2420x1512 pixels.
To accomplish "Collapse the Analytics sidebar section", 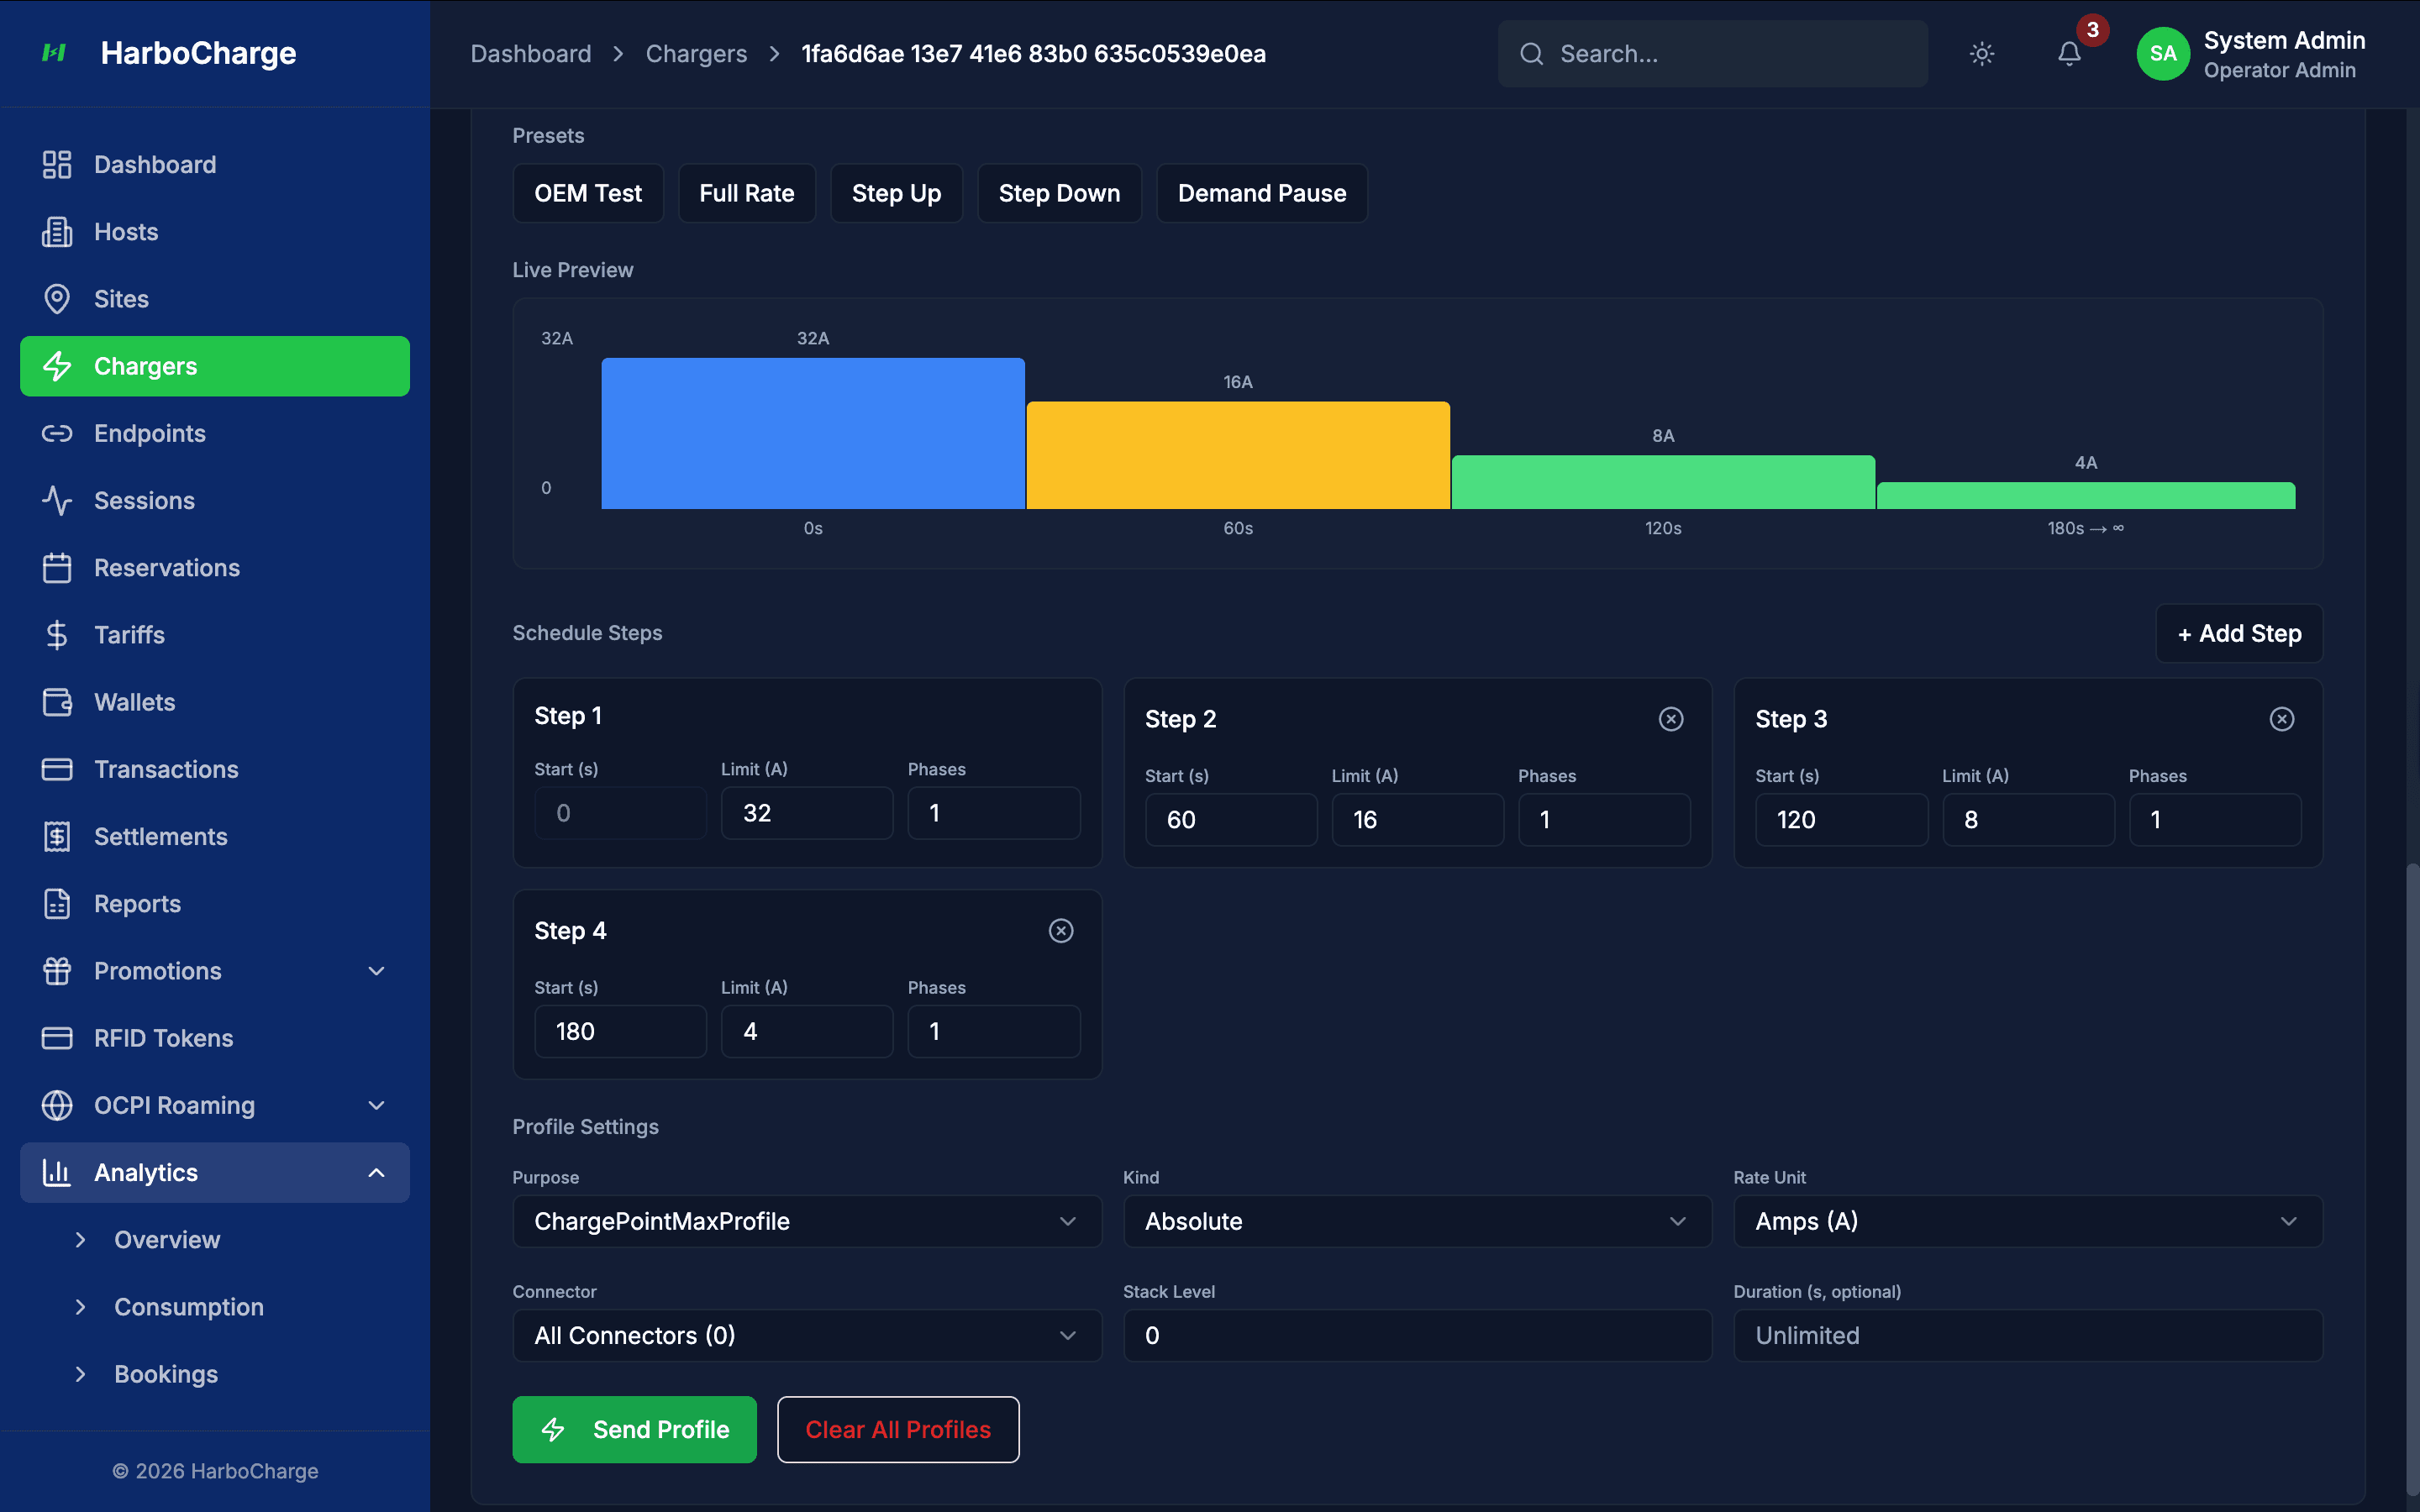I will click(x=376, y=1172).
